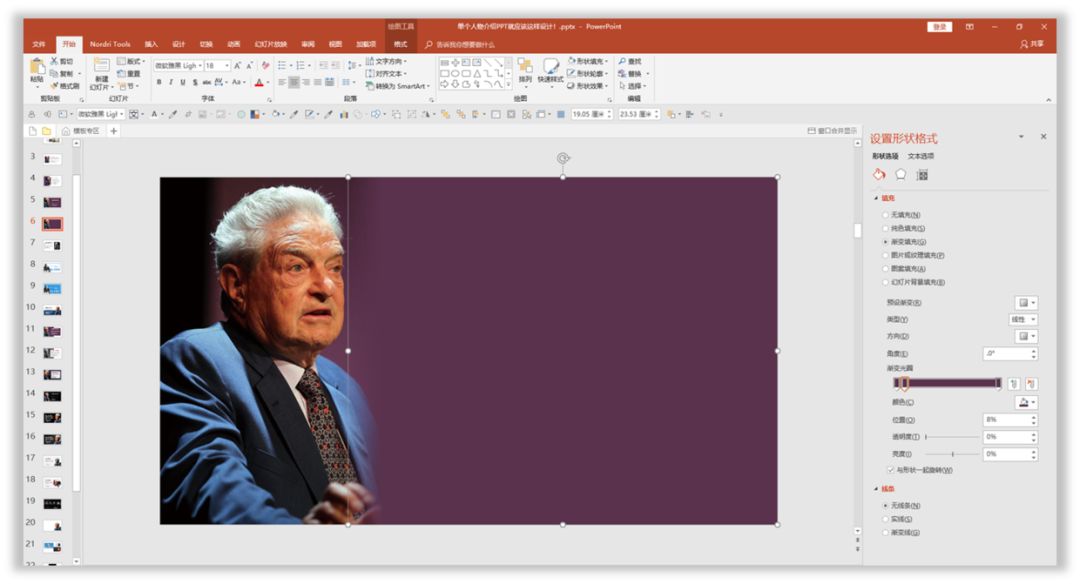Click the Center align paragraph icon

tap(294, 83)
